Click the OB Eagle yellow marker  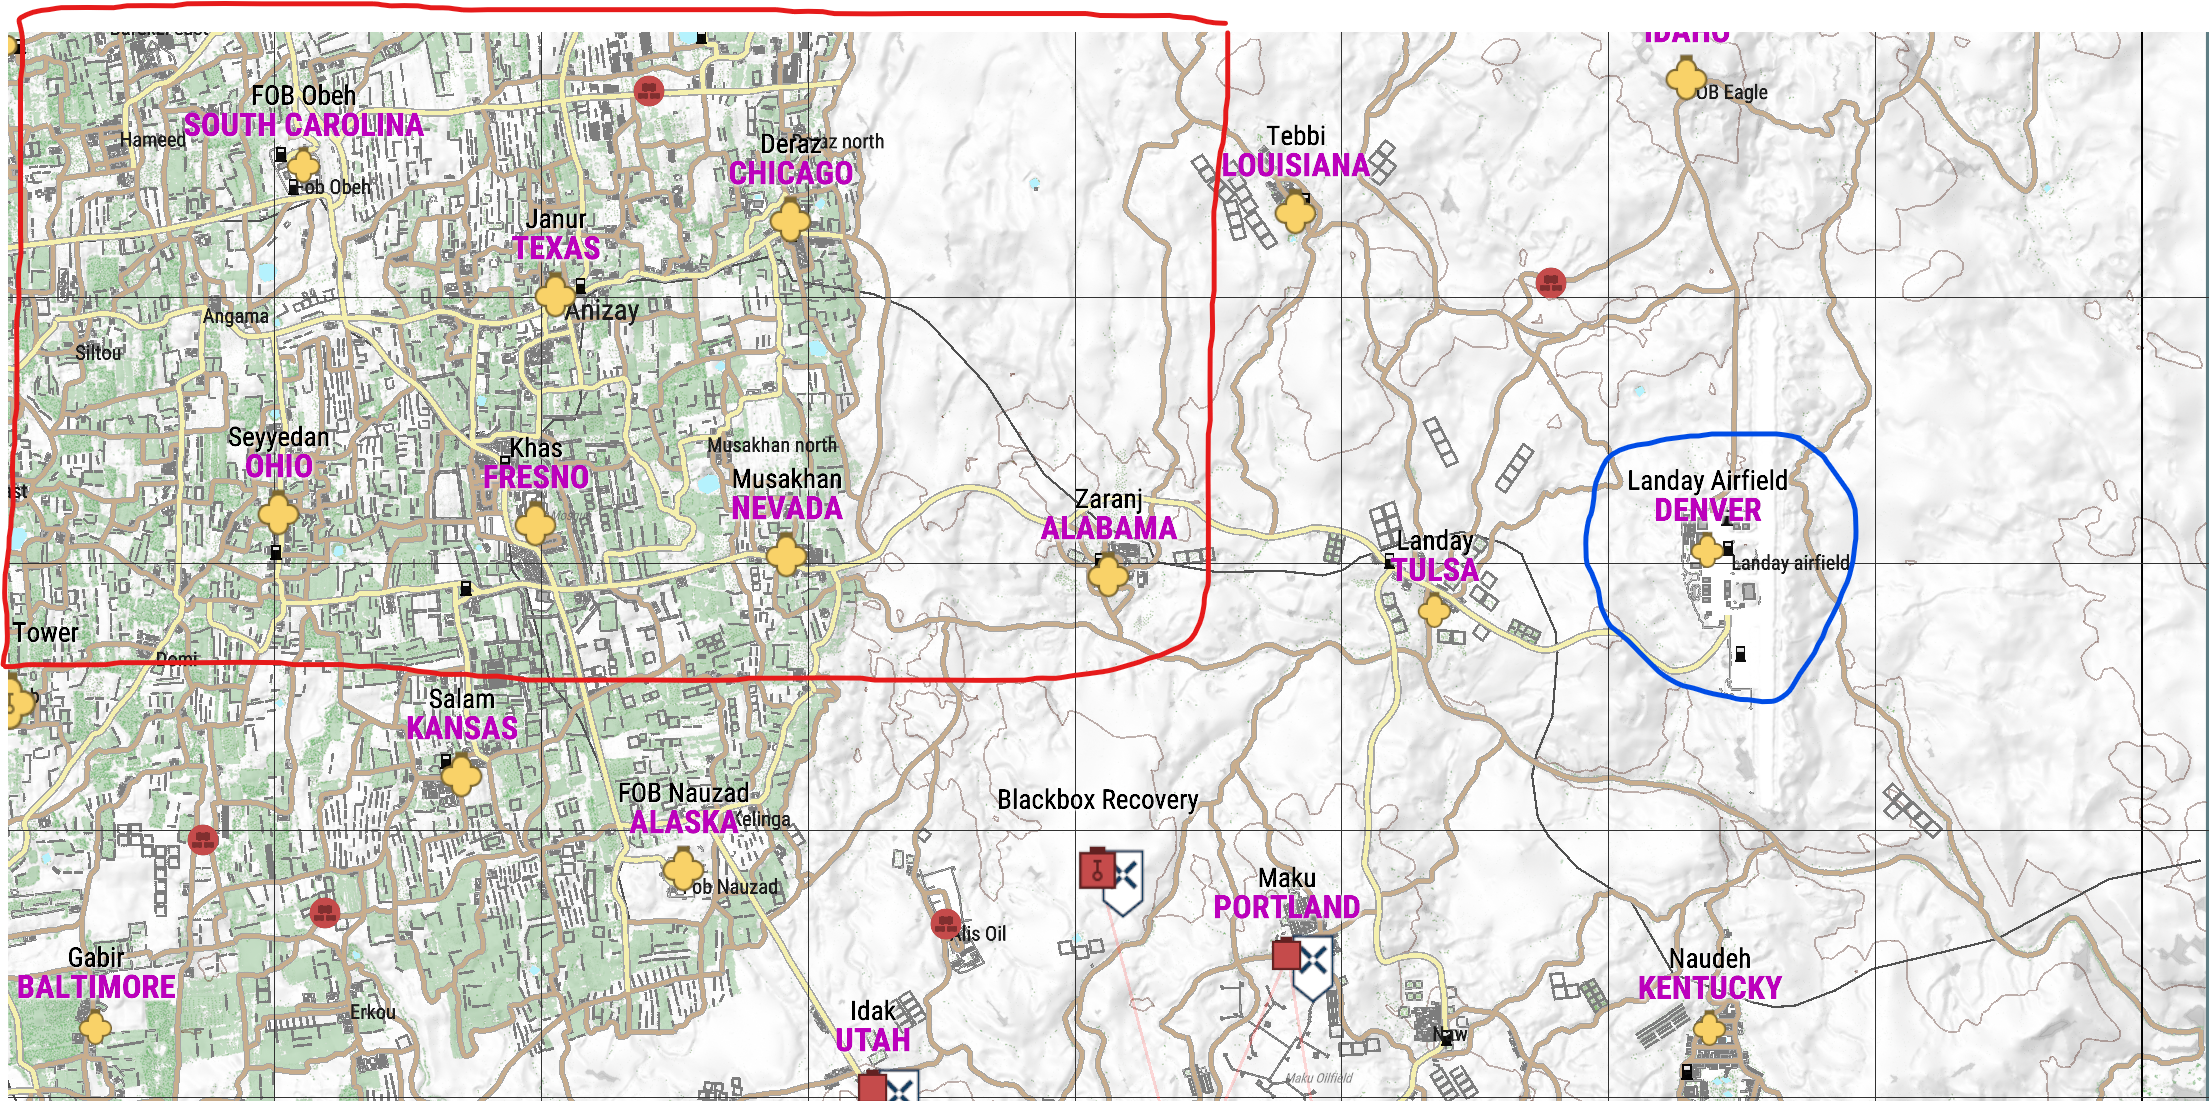click(1686, 78)
